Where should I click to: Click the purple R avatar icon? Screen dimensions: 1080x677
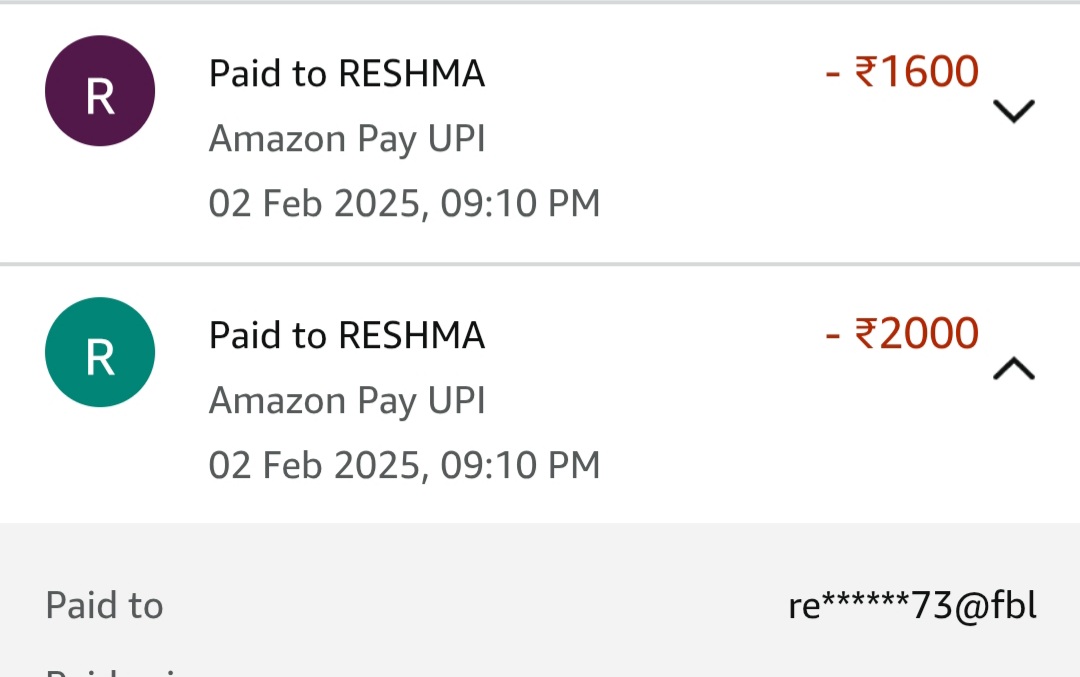pos(100,91)
